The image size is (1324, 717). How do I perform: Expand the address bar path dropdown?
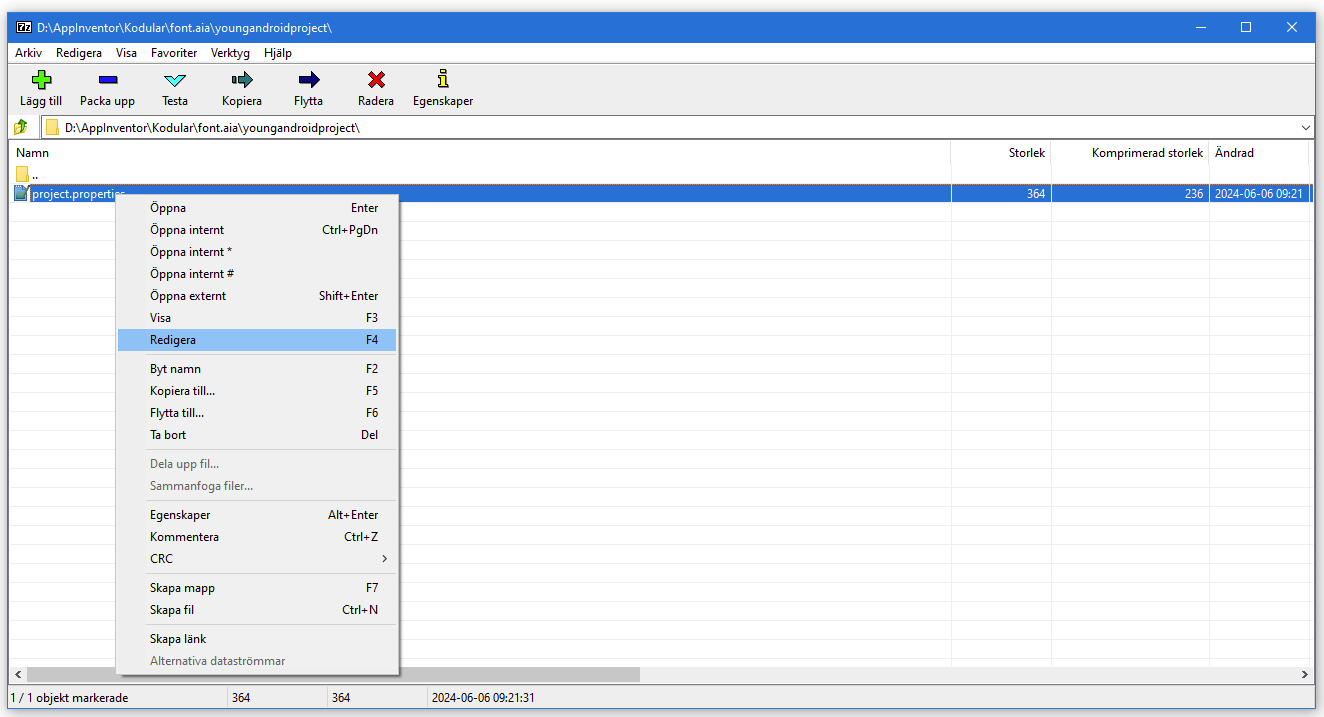(x=1305, y=128)
